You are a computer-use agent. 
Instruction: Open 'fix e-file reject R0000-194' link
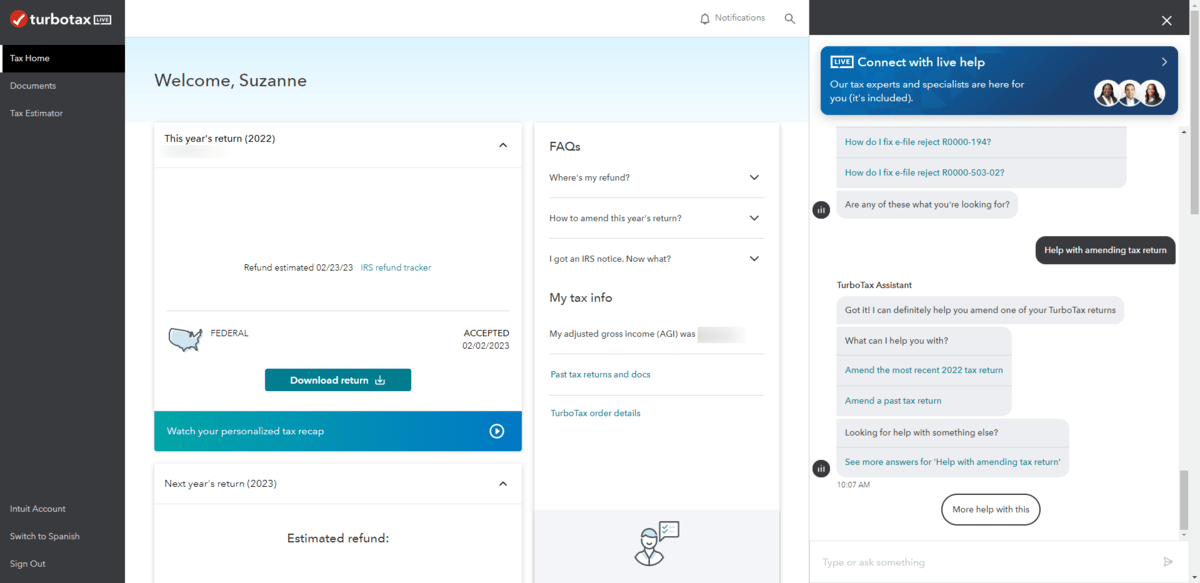(x=918, y=142)
